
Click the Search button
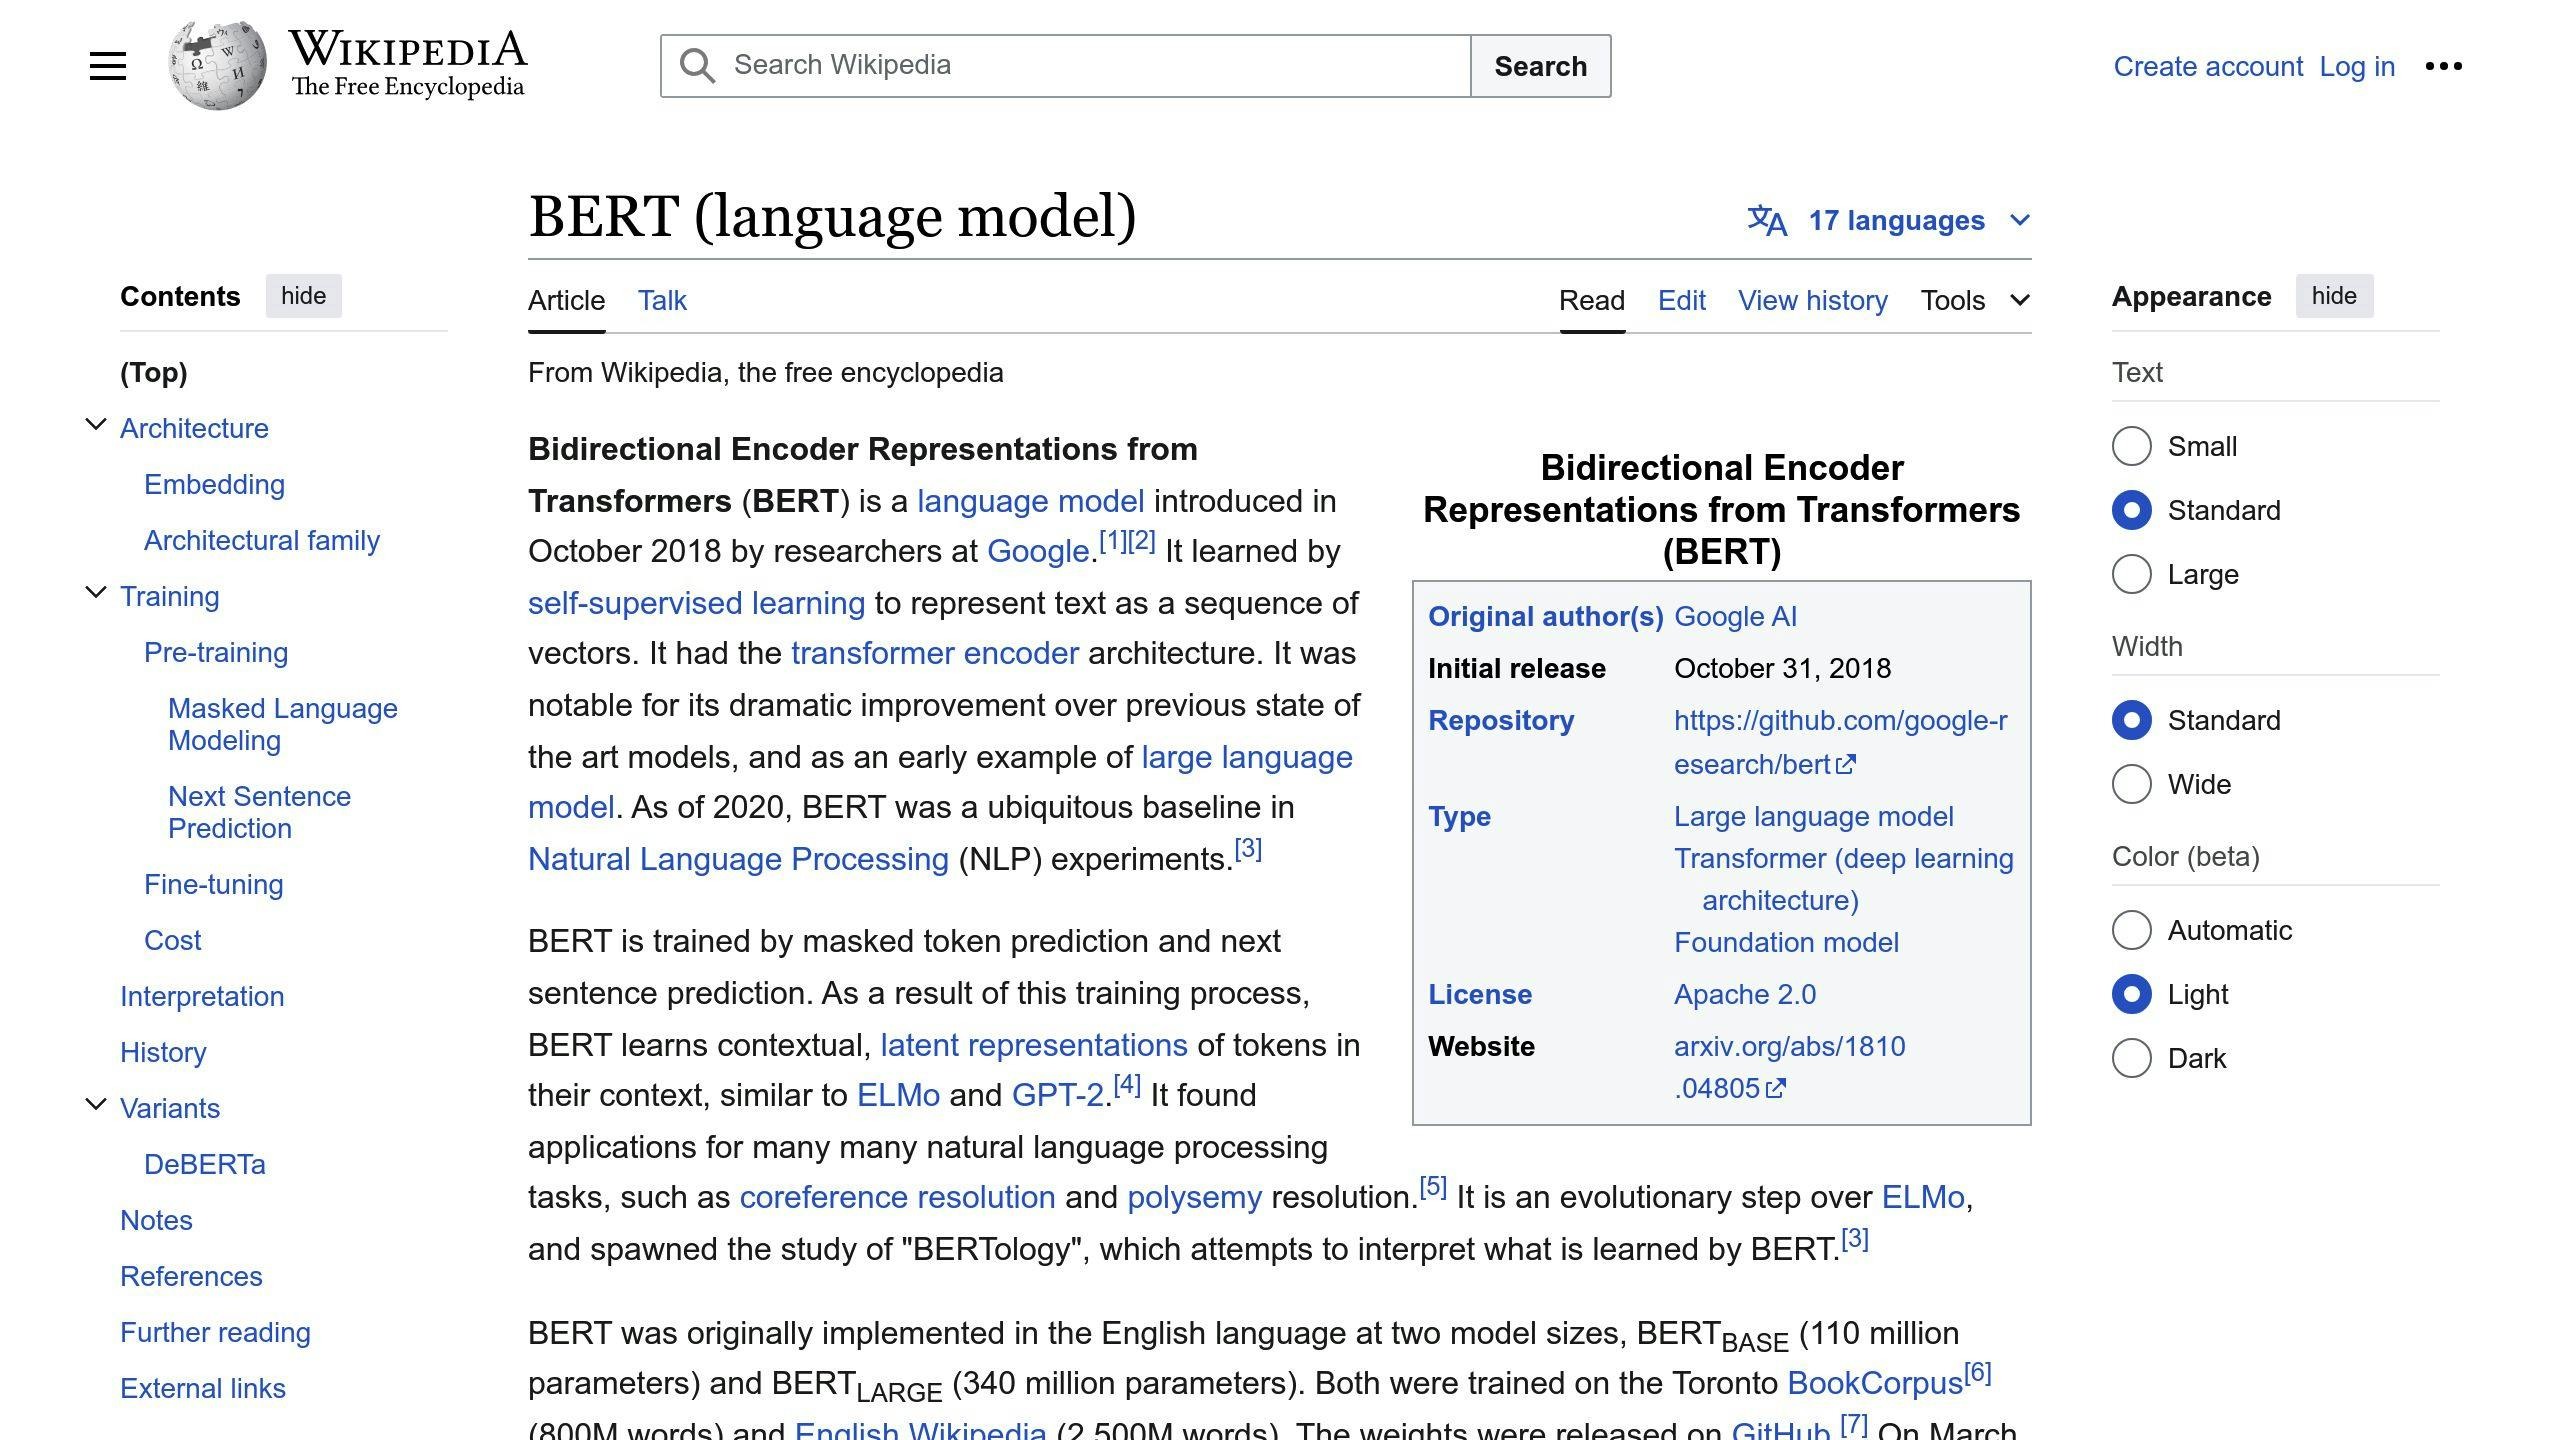(1541, 66)
